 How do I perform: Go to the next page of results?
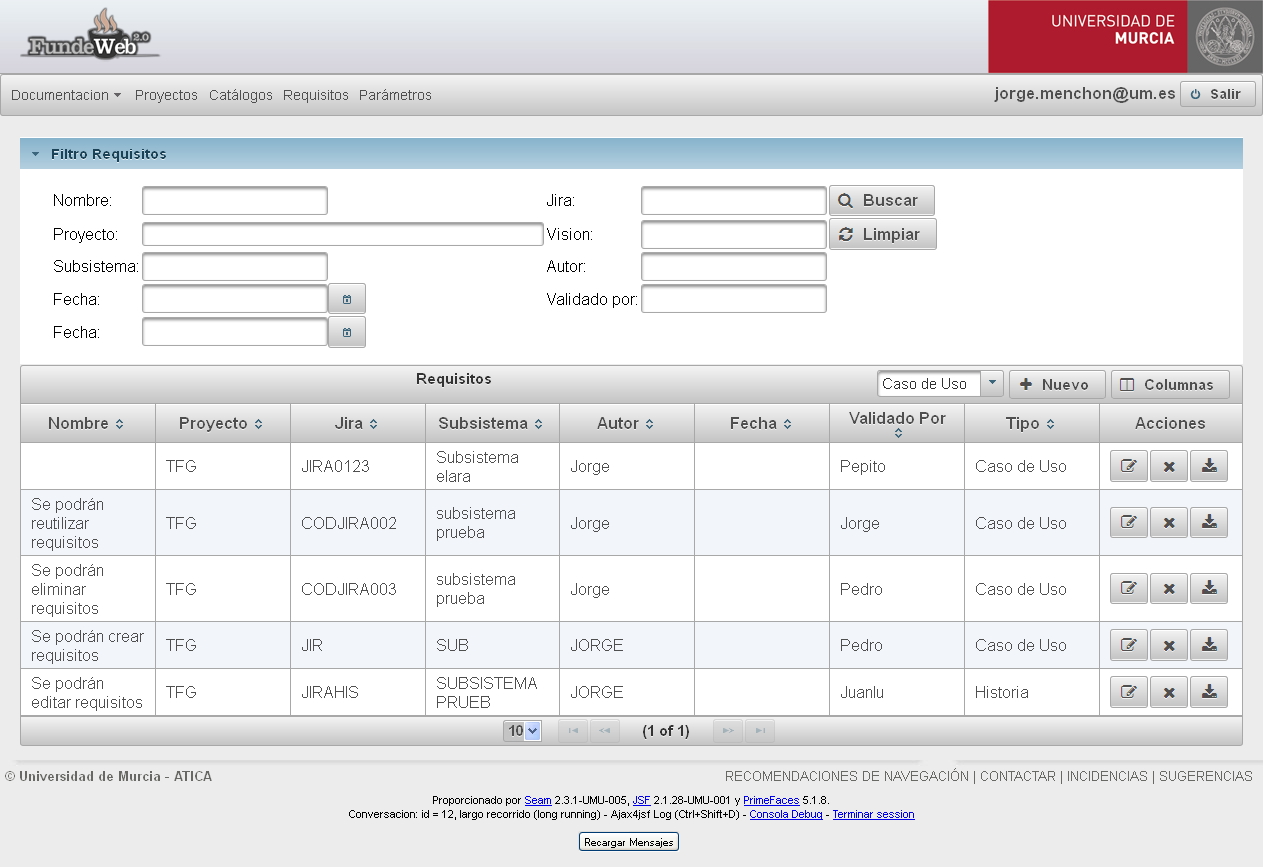(728, 731)
